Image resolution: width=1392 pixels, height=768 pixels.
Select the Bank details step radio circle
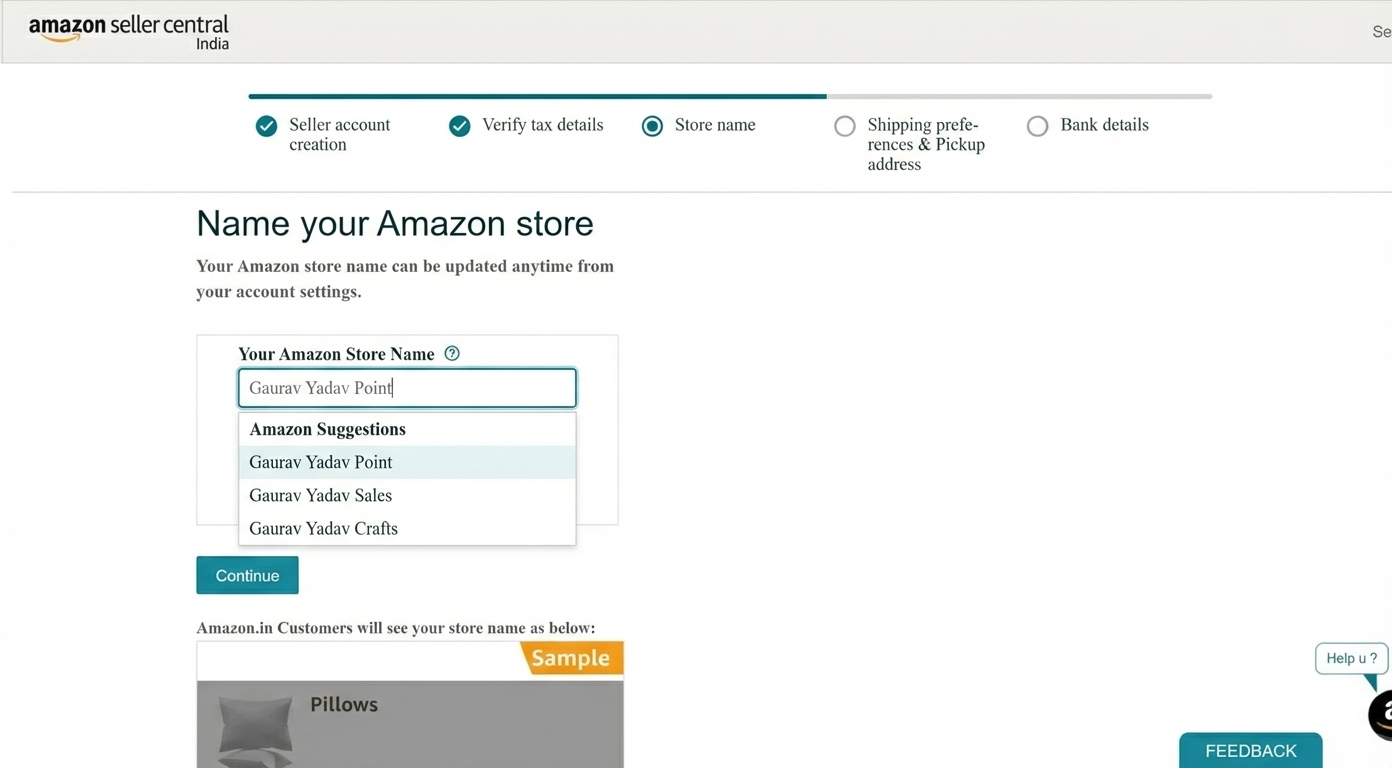pyautogui.click(x=1038, y=126)
